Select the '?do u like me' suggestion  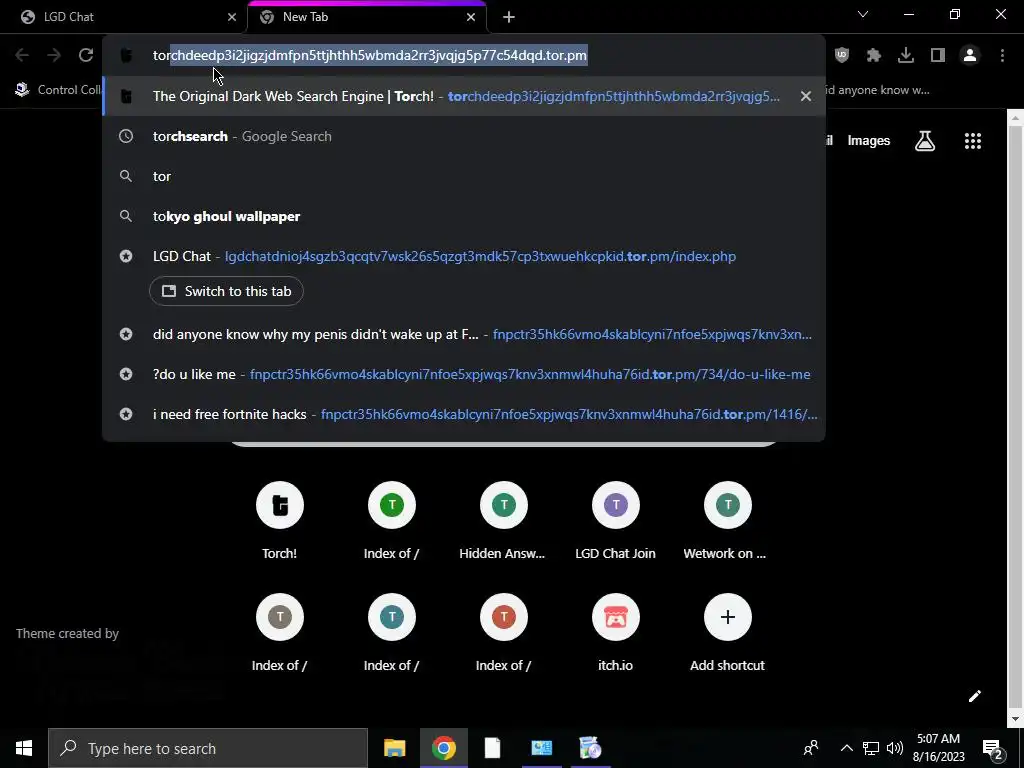pyautogui.click(x=464, y=374)
